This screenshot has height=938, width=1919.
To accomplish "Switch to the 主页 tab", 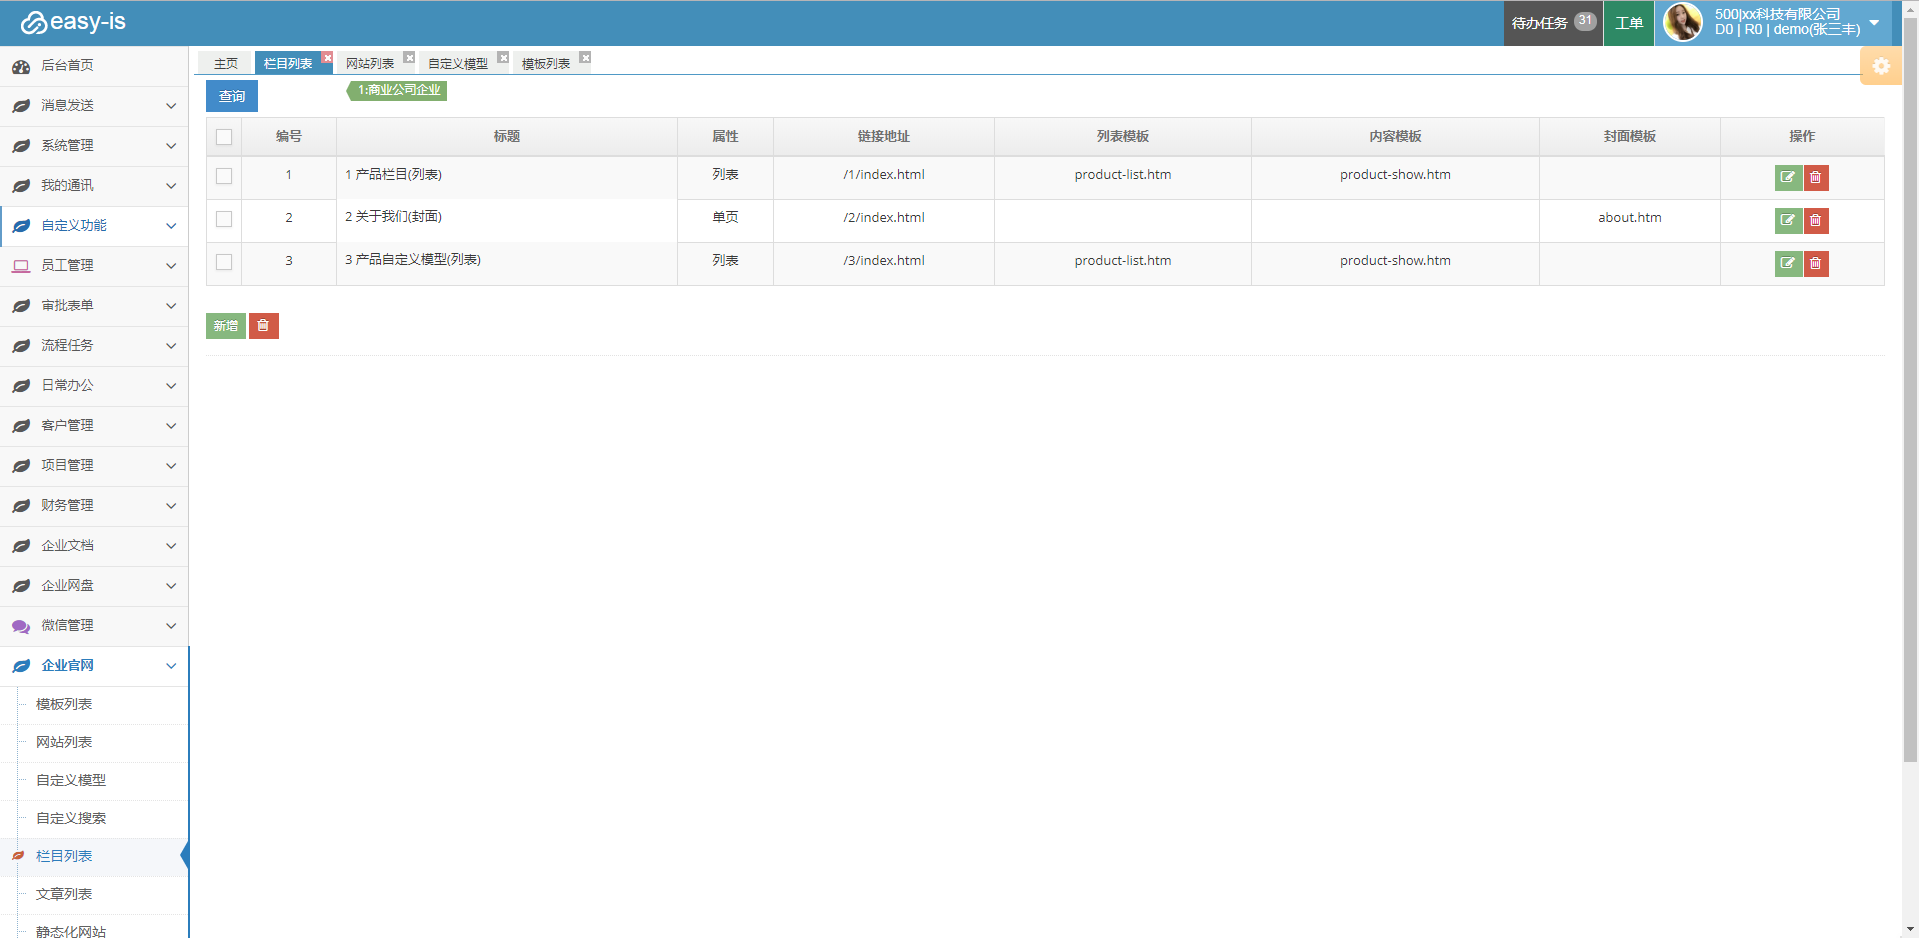I will [226, 63].
